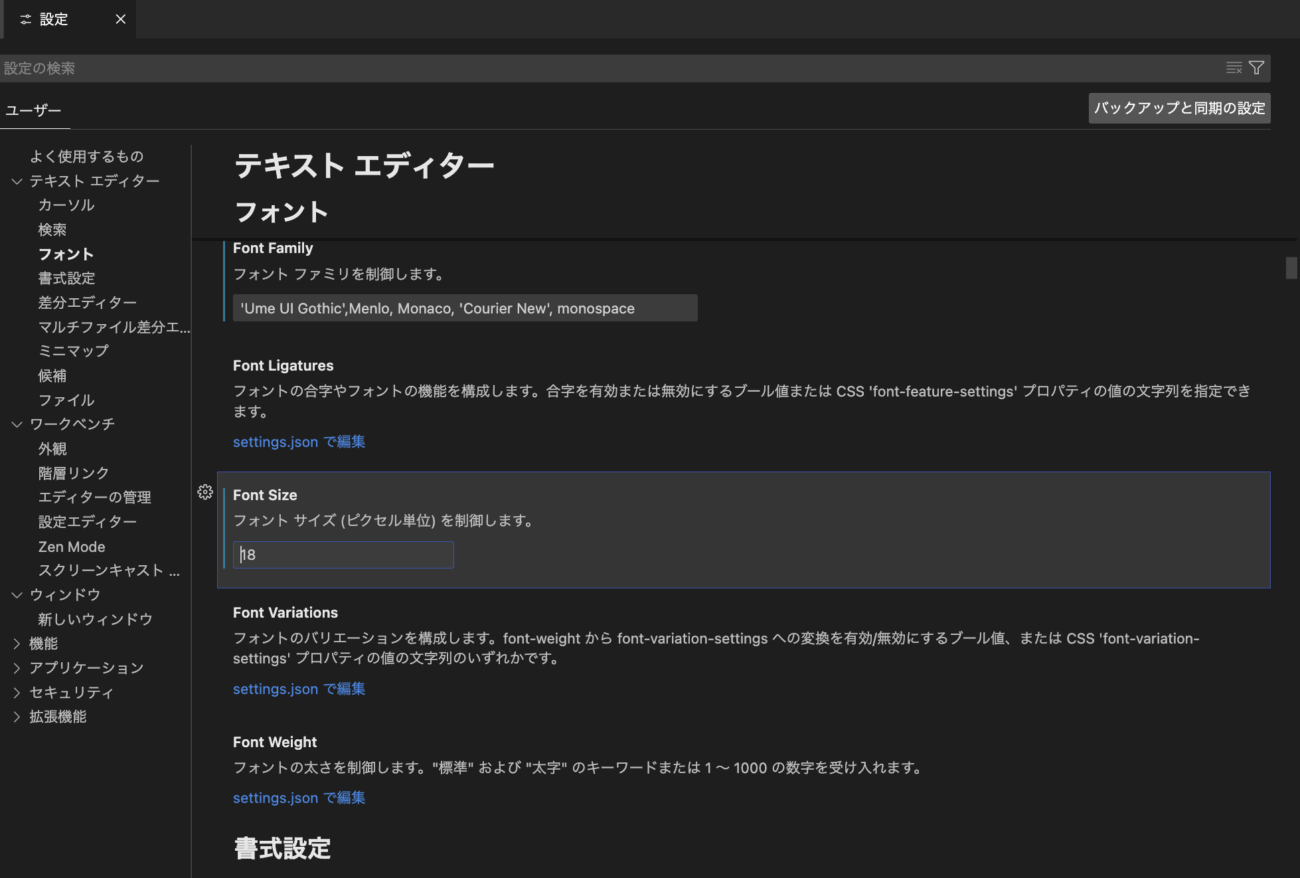Select the 設定 editor tab
The image size is (1300, 878).
54,19
